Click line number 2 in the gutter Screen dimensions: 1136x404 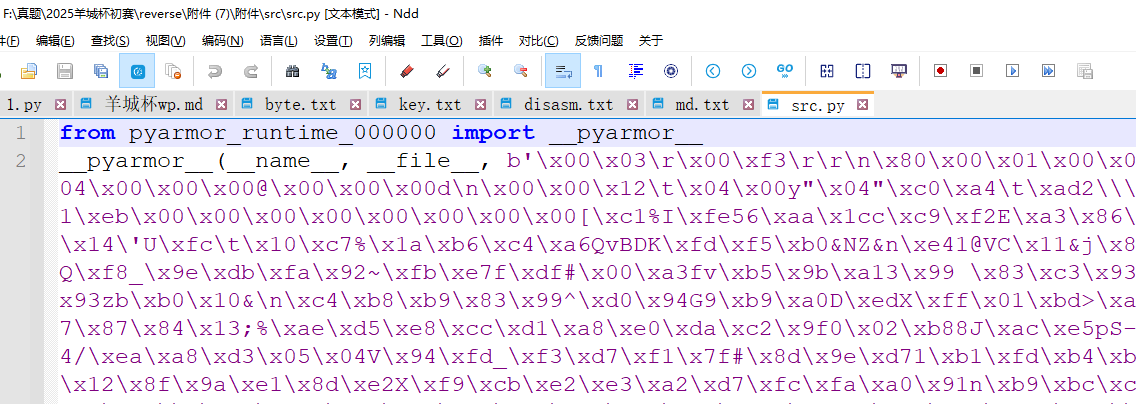point(21,161)
